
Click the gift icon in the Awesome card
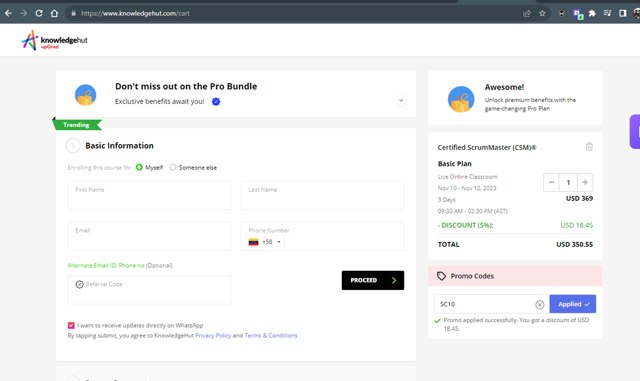(x=461, y=99)
